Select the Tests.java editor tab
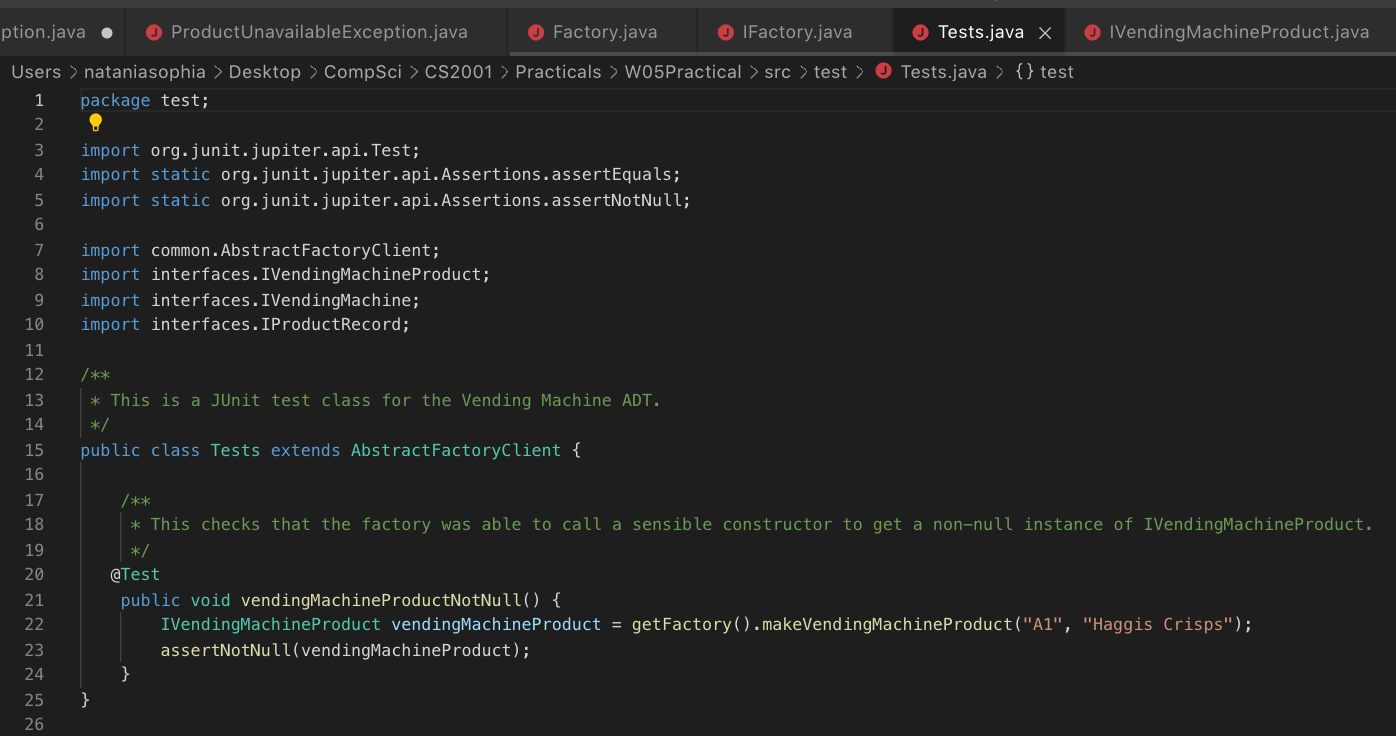The height and width of the screenshot is (736, 1396). tap(980, 33)
